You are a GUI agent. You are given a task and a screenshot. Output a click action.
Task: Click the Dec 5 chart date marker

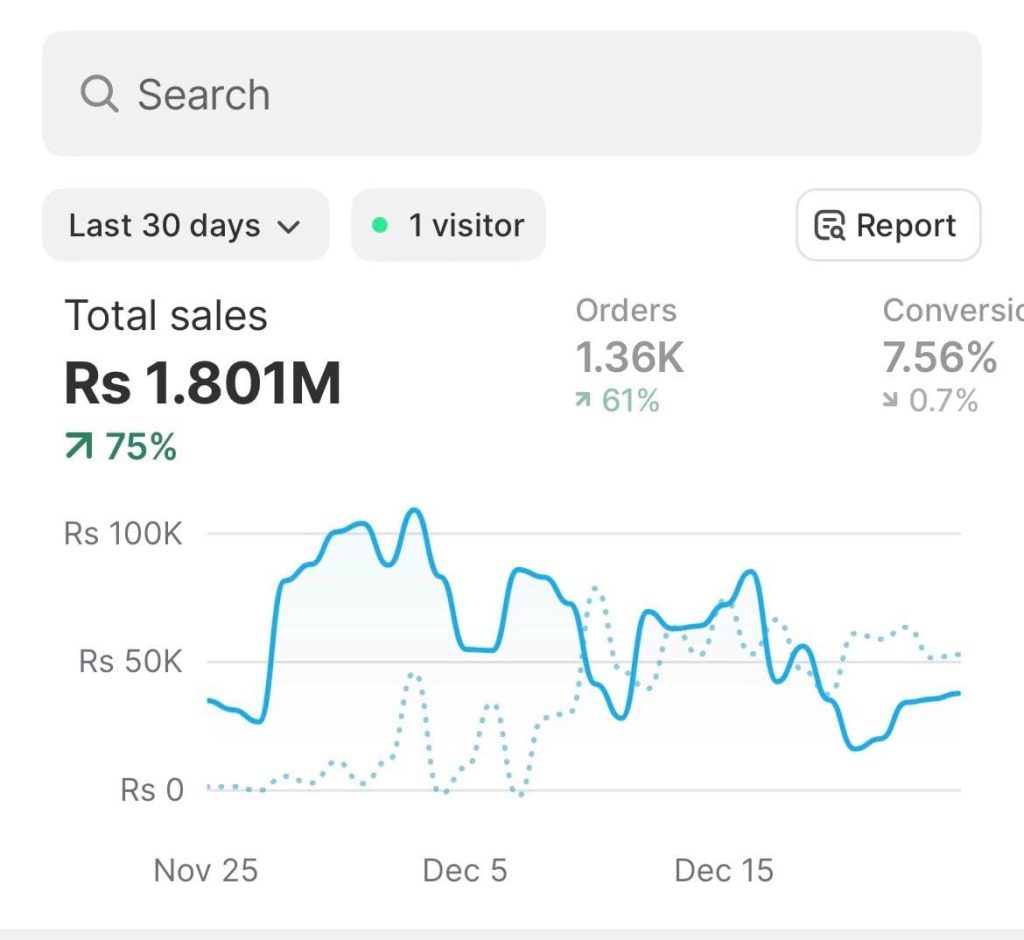465,870
